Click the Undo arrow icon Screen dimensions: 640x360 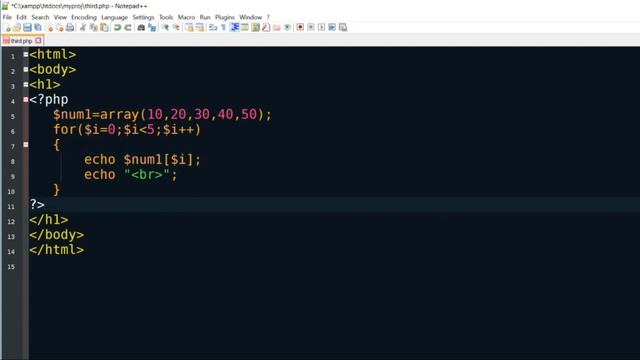click(117, 27)
